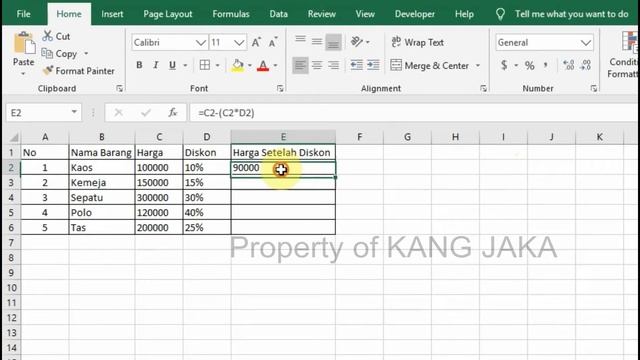Screen dimensions: 640x360
Task: Copy the selected cell
Action: point(59,53)
